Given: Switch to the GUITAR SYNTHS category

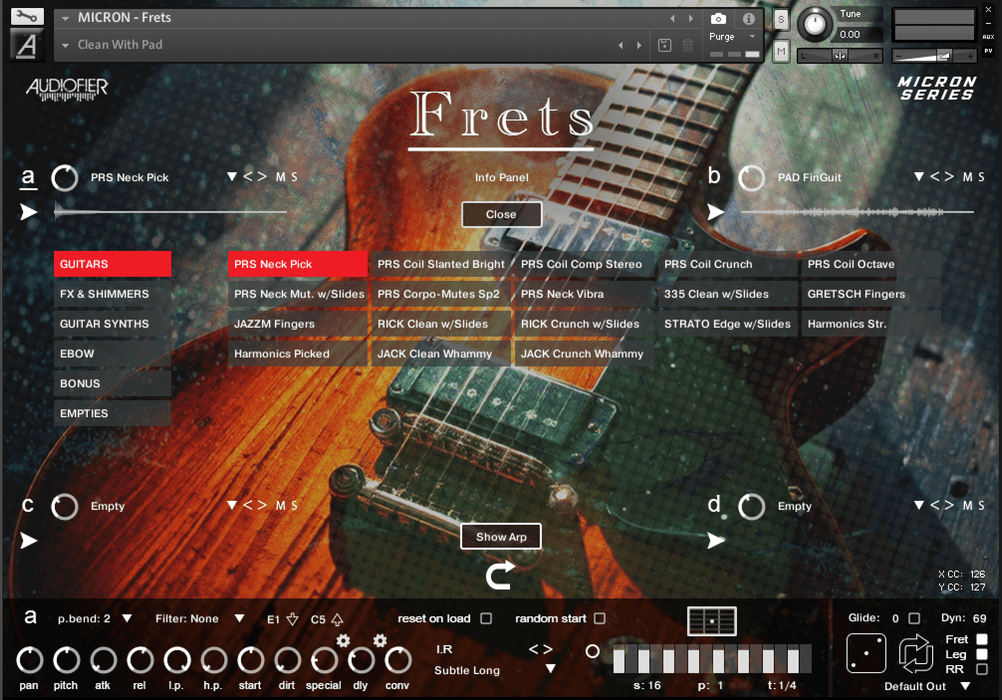Looking at the screenshot, I should pyautogui.click(x=112, y=323).
